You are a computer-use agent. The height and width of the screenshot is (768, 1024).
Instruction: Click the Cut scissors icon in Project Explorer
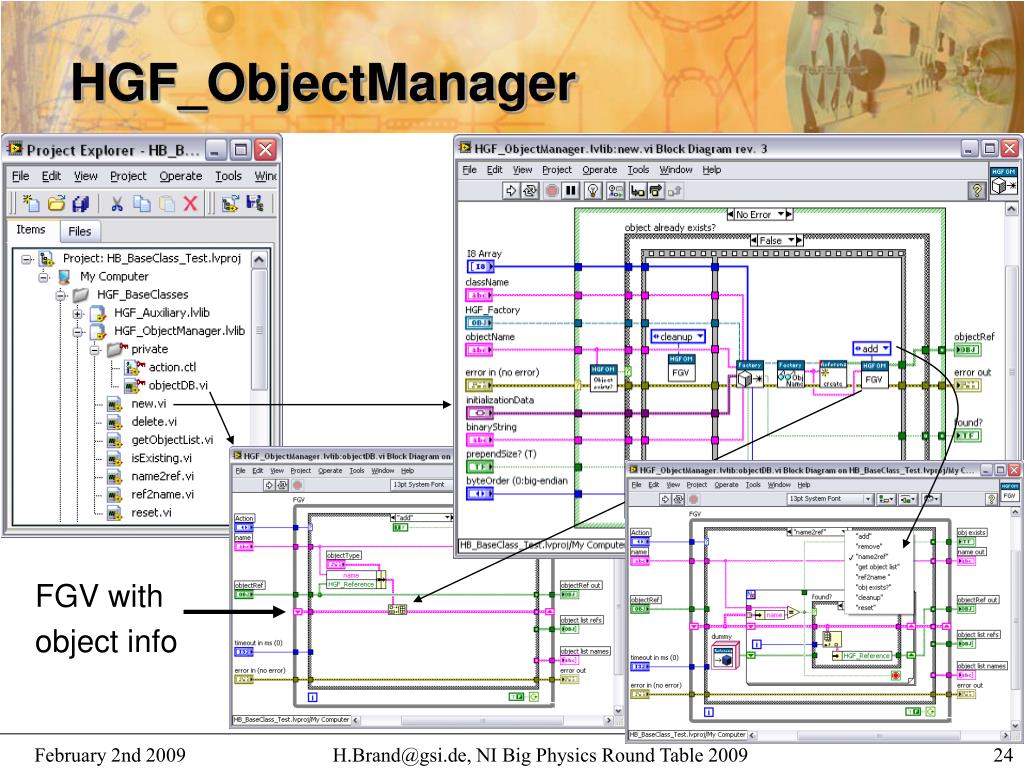tap(117, 204)
